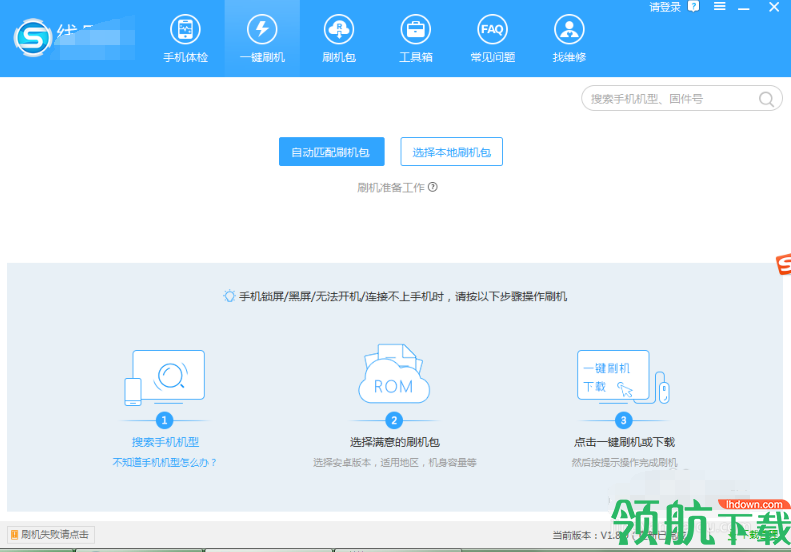Screen dimensions: 791x552
Task: Switch to the 常见问题 tab label
Action: pos(492,57)
